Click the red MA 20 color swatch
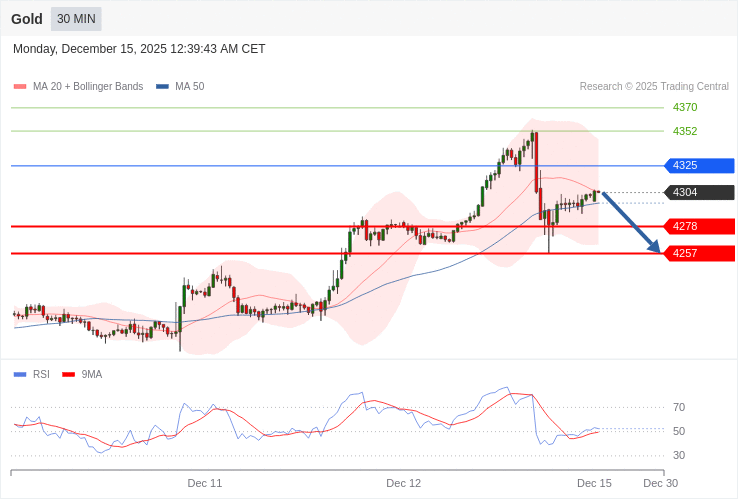Viewport: 738px width, 500px height. 20,86
